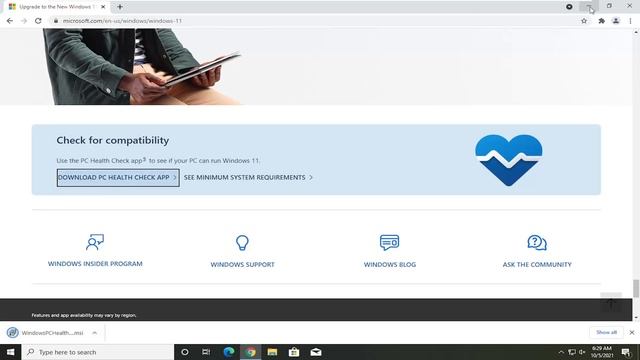Click the Ask the Community chat icon
This screenshot has height=360, width=640.
537,242
